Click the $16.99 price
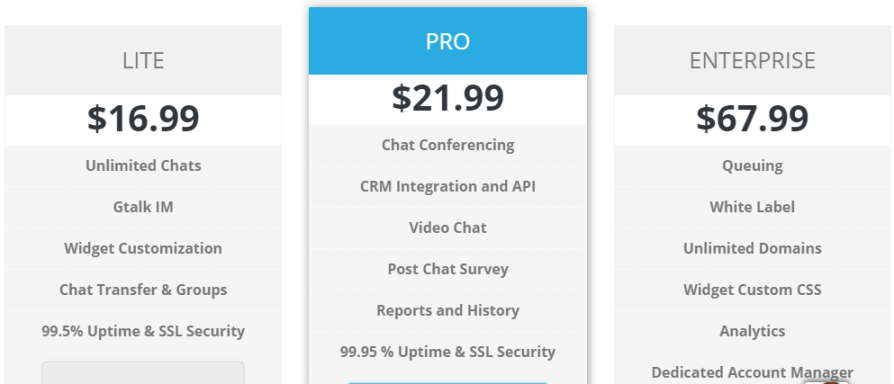This screenshot has width=894, height=384. 143,119
